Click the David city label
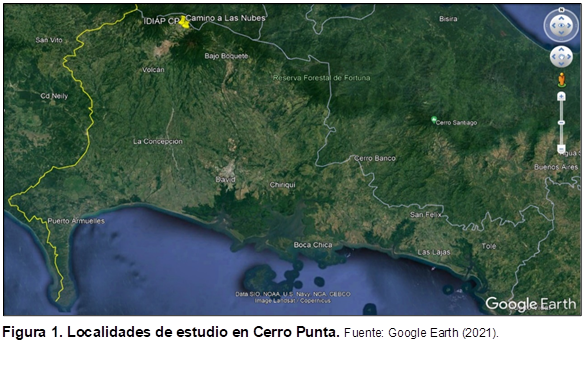Screen dimensions: 585x370 pyautogui.click(x=225, y=180)
